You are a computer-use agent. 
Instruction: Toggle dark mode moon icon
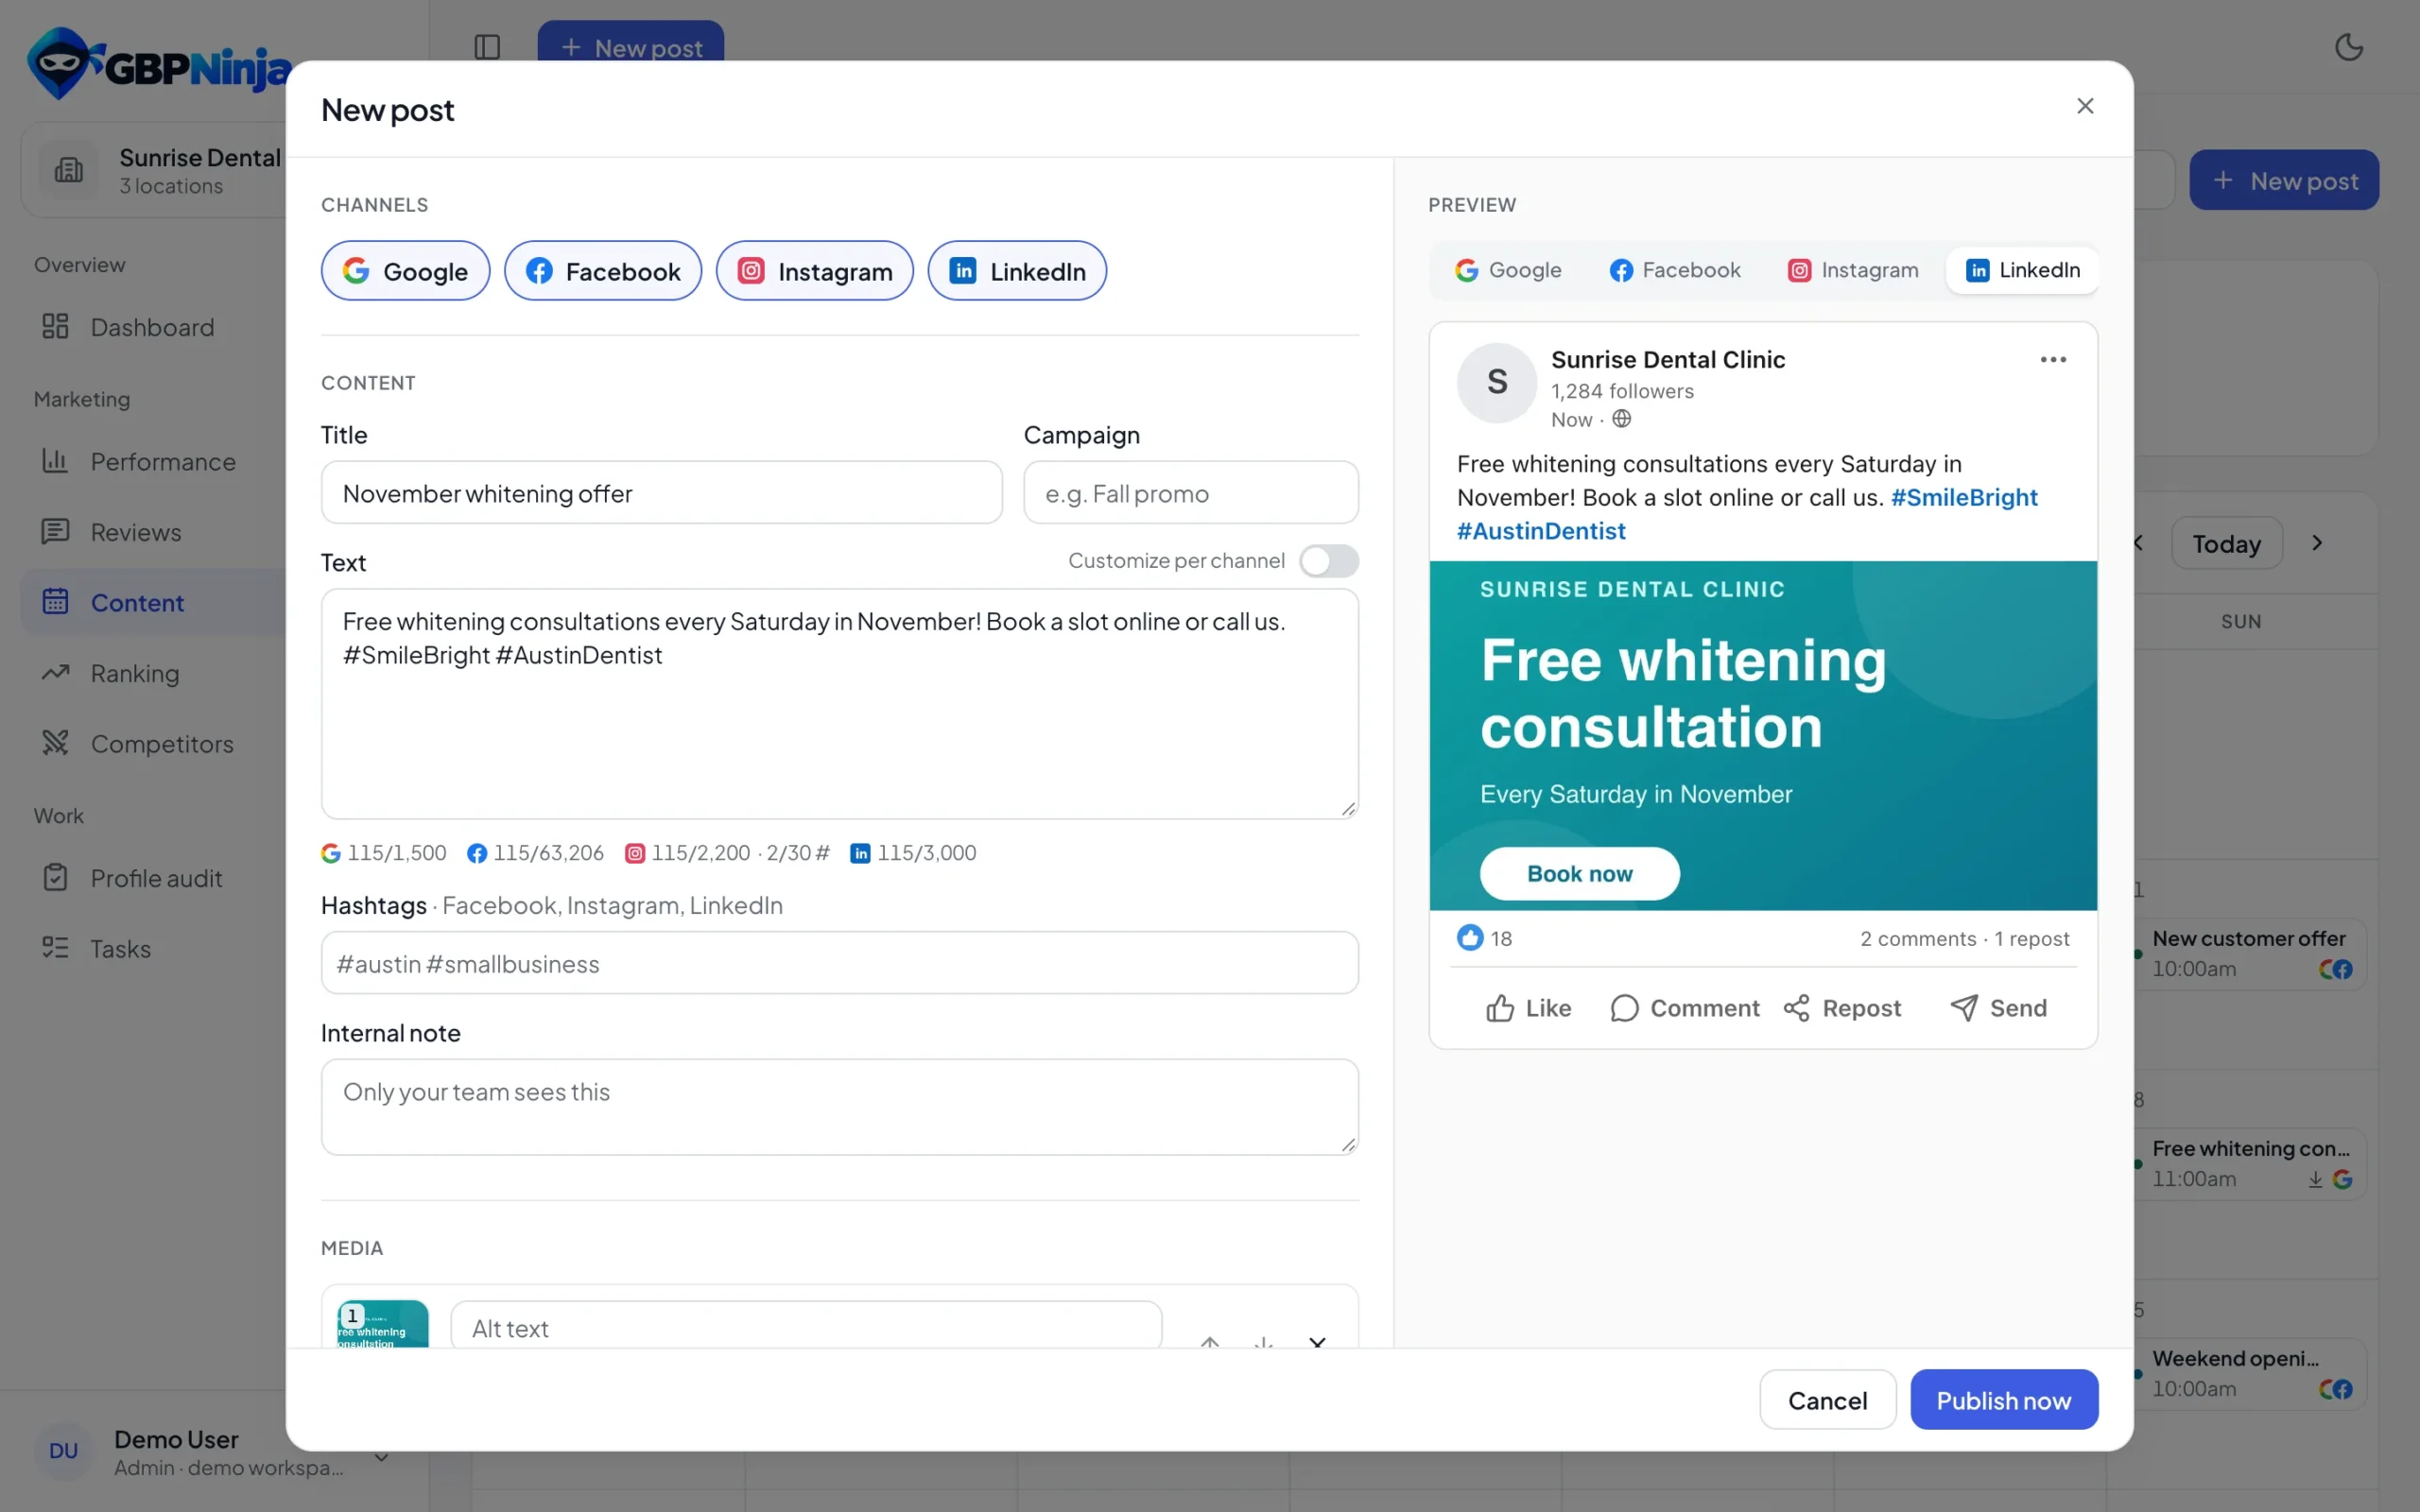point(2349,47)
